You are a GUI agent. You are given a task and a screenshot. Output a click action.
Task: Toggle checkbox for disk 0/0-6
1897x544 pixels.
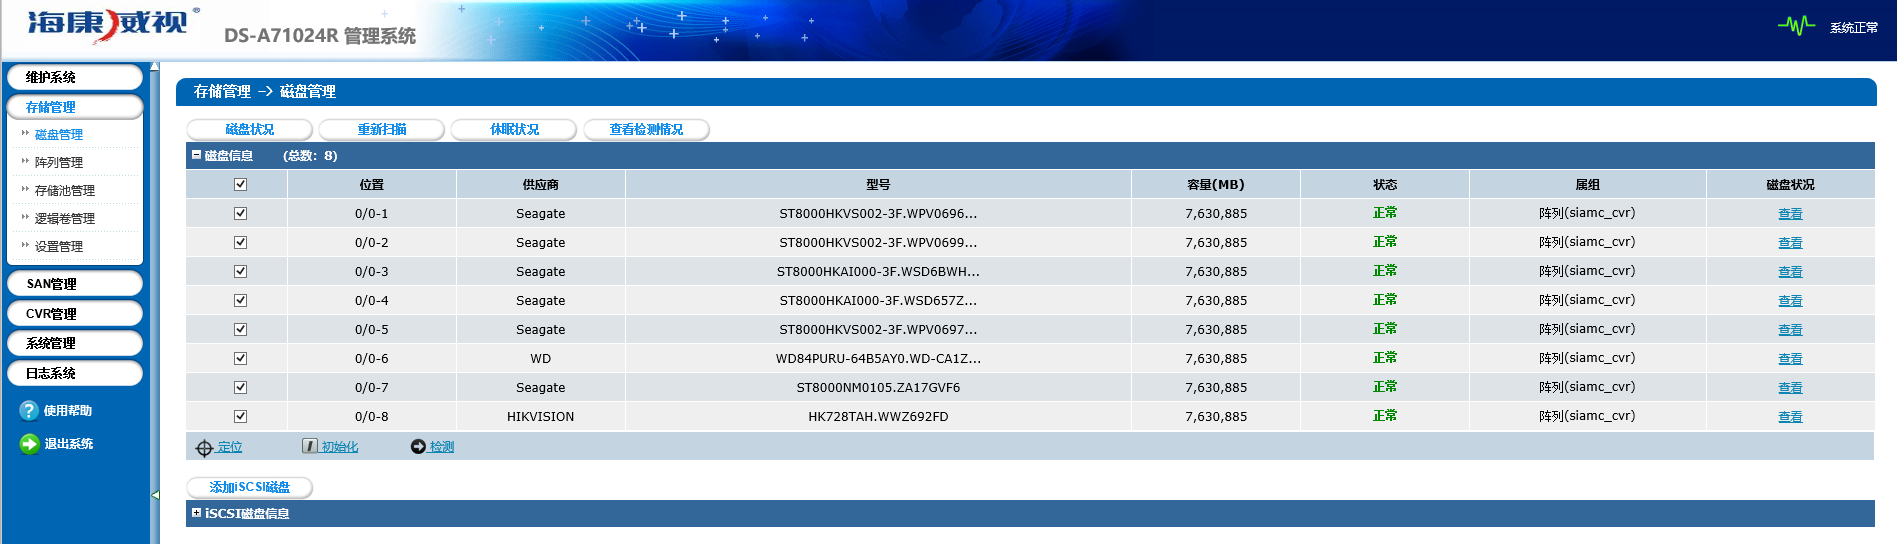point(240,358)
